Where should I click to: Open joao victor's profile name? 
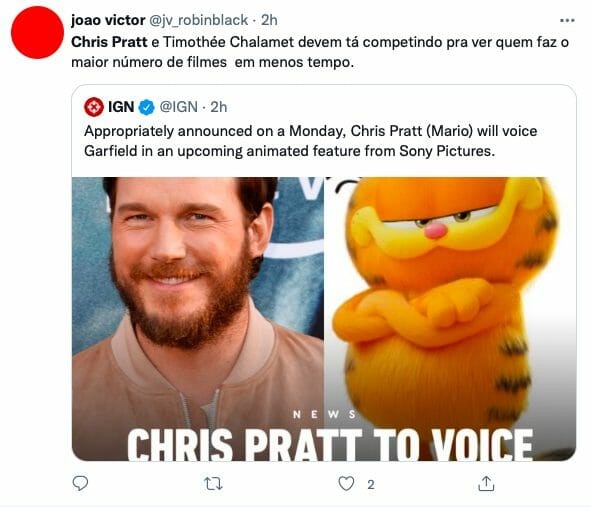(x=108, y=20)
